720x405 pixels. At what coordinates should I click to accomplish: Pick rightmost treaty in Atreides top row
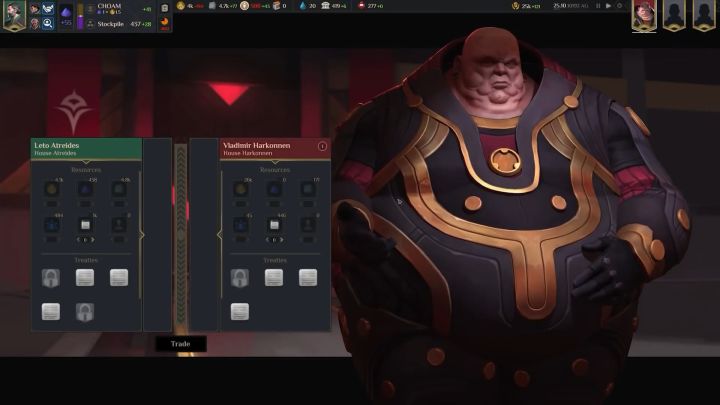coord(119,278)
